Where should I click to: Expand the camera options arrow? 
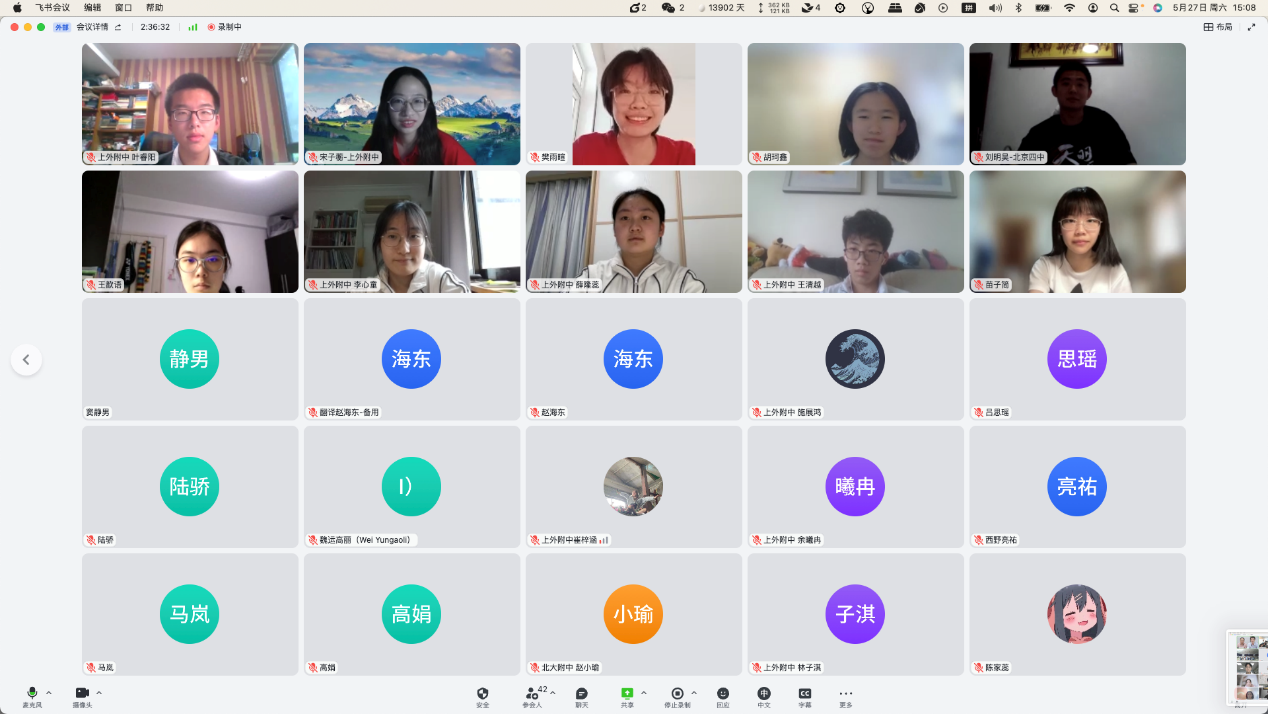click(99, 693)
